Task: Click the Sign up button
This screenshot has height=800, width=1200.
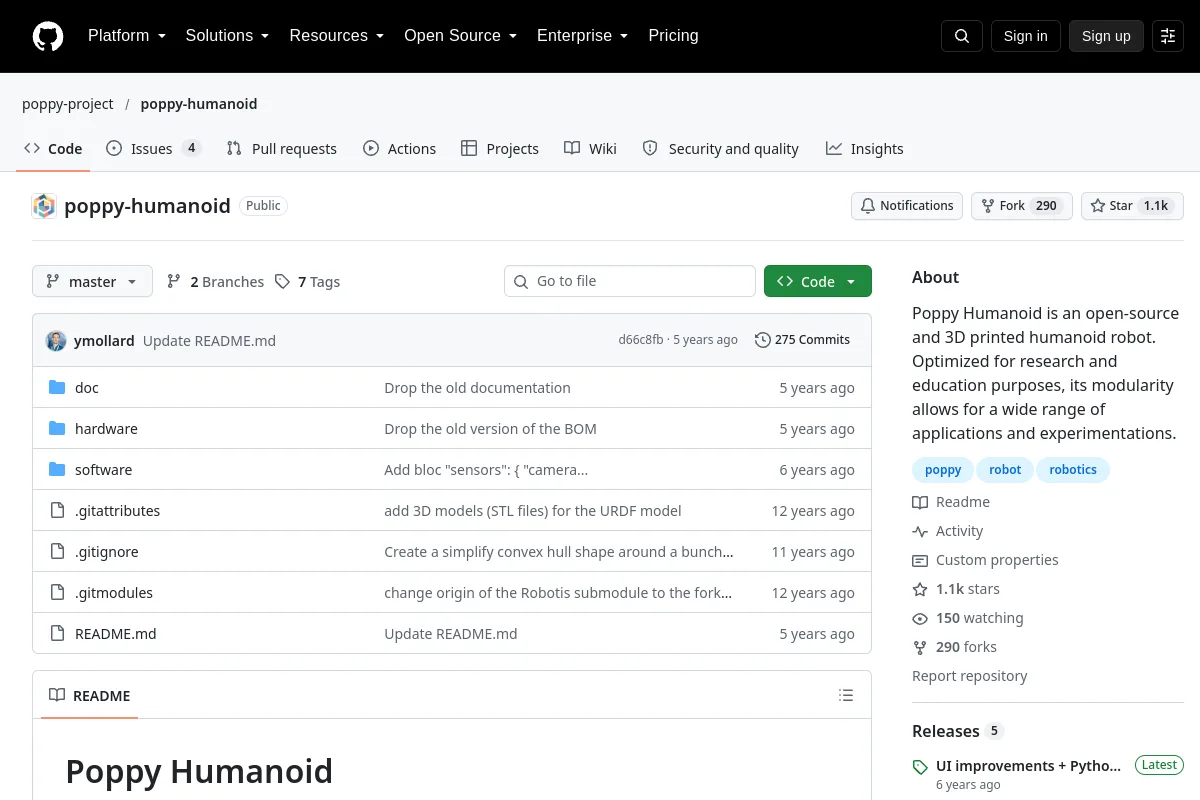Action: pyautogui.click(x=1106, y=36)
